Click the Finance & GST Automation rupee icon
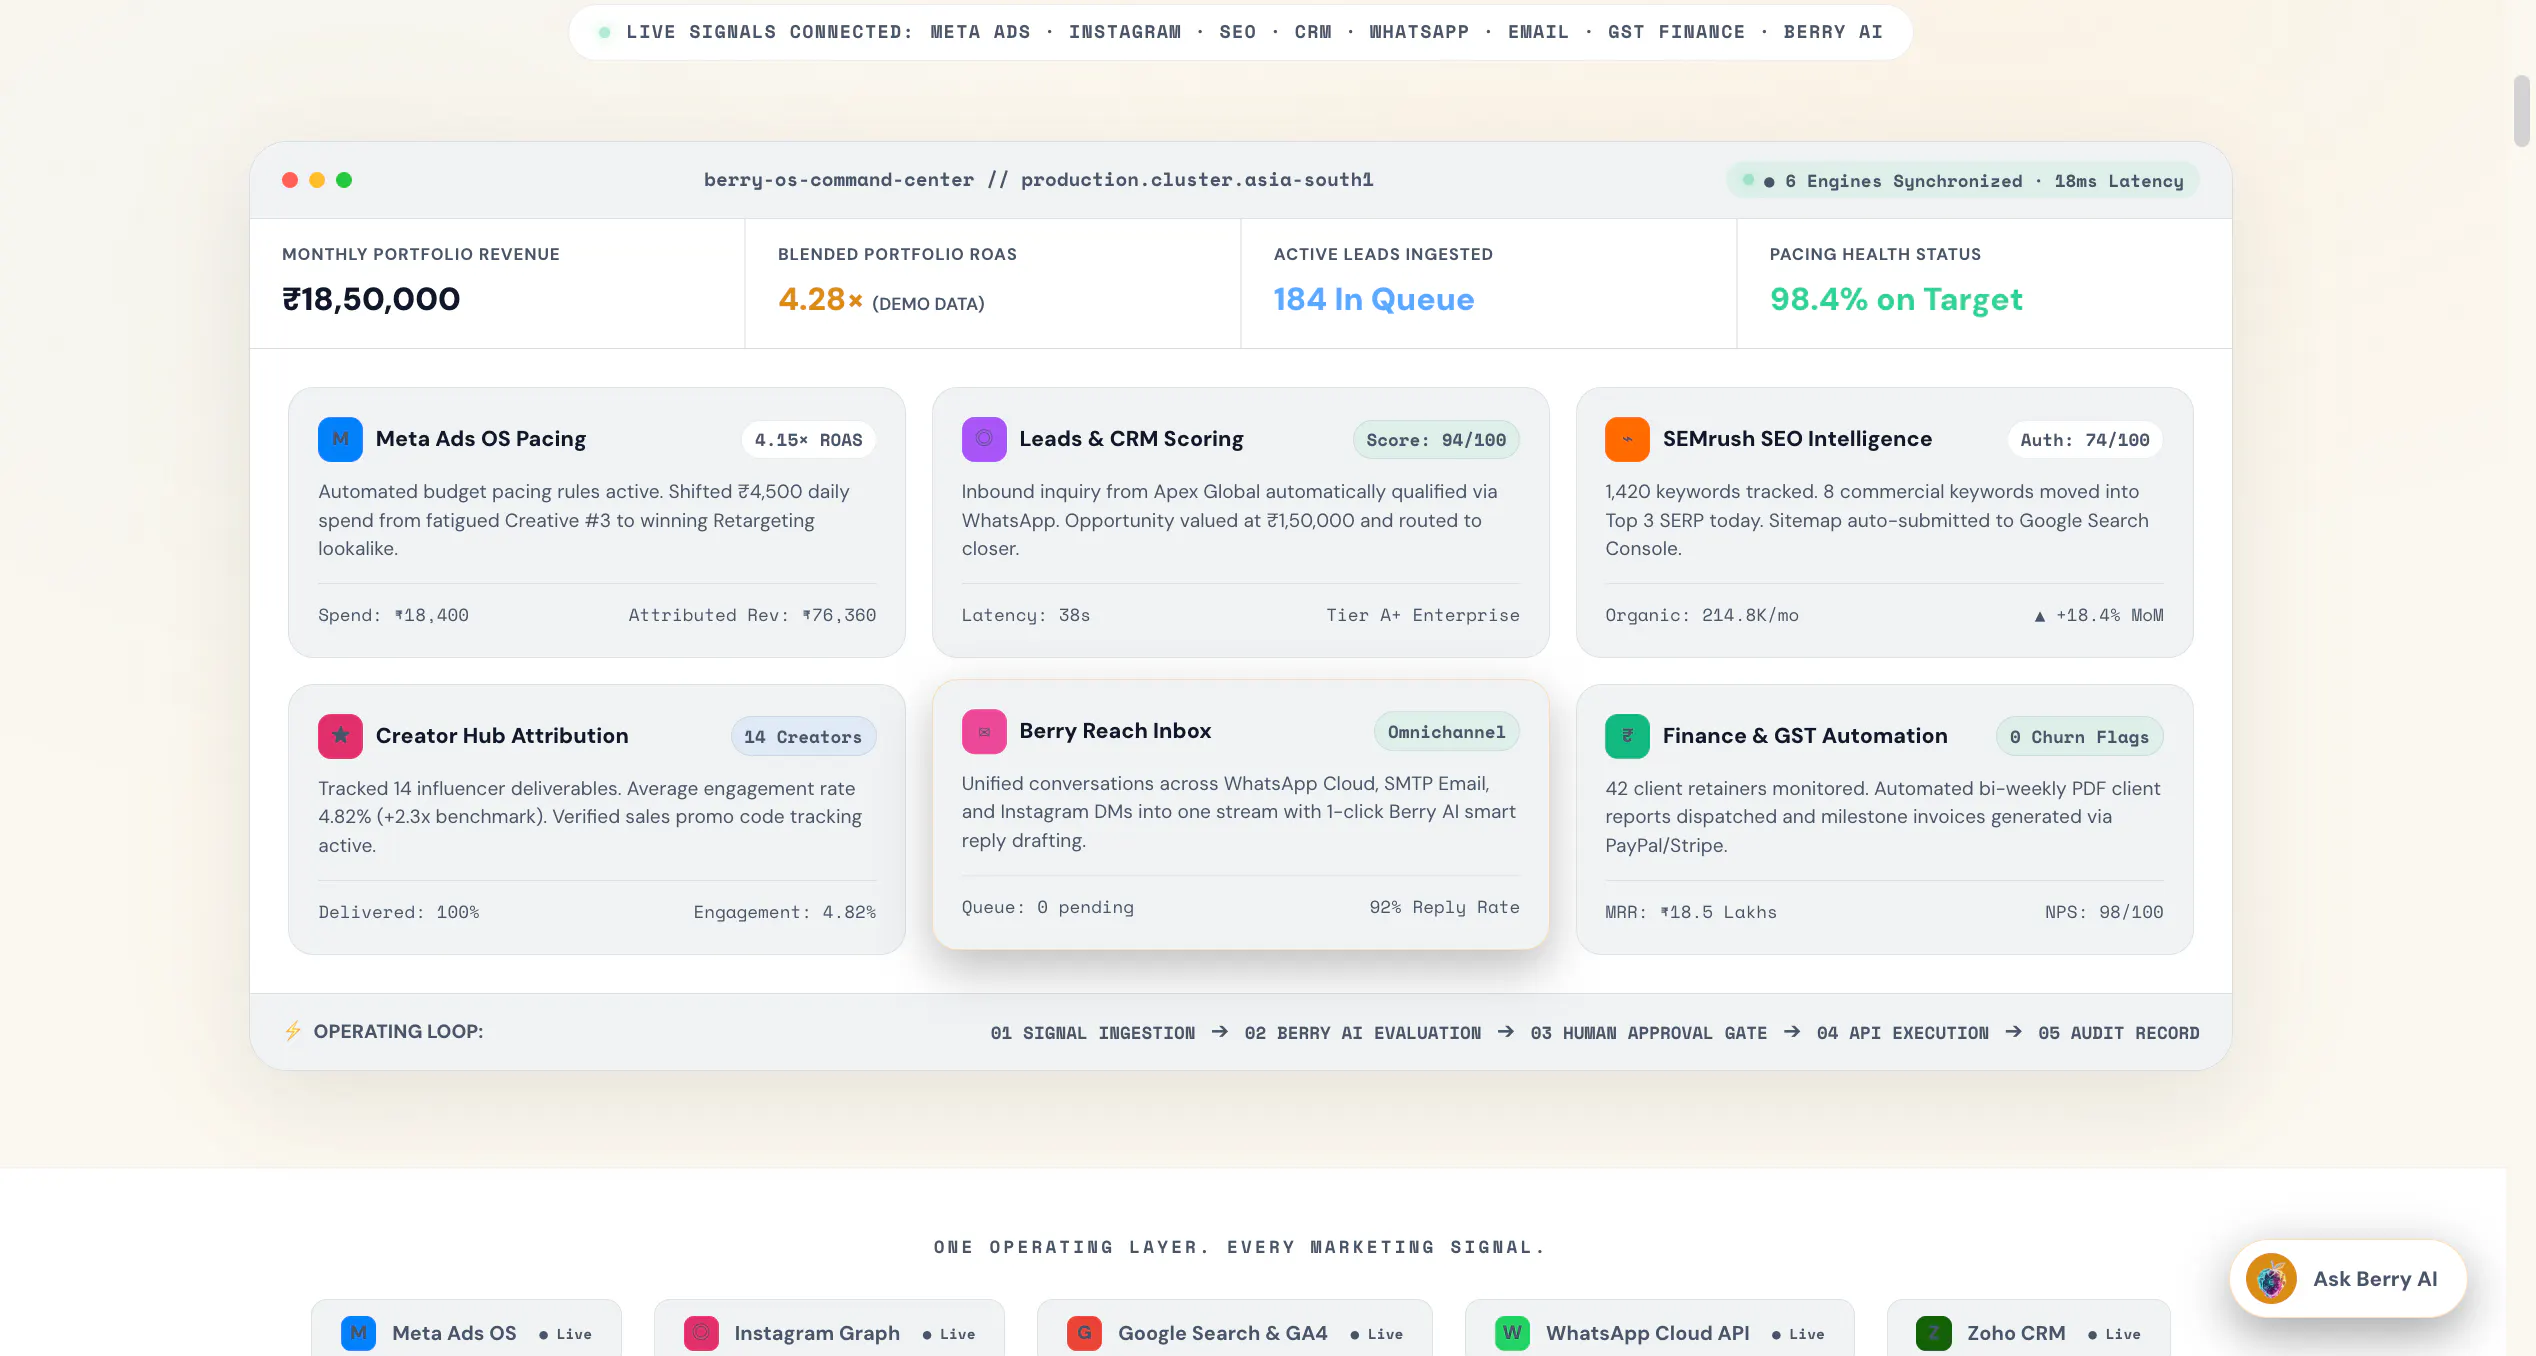This screenshot has width=2536, height=1356. pyautogui.click(x=1627, y=736)
